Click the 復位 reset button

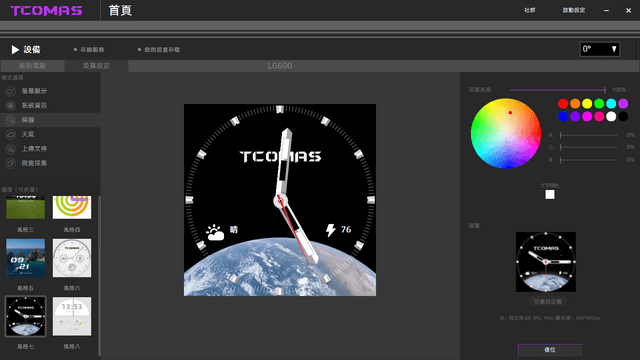550,350
